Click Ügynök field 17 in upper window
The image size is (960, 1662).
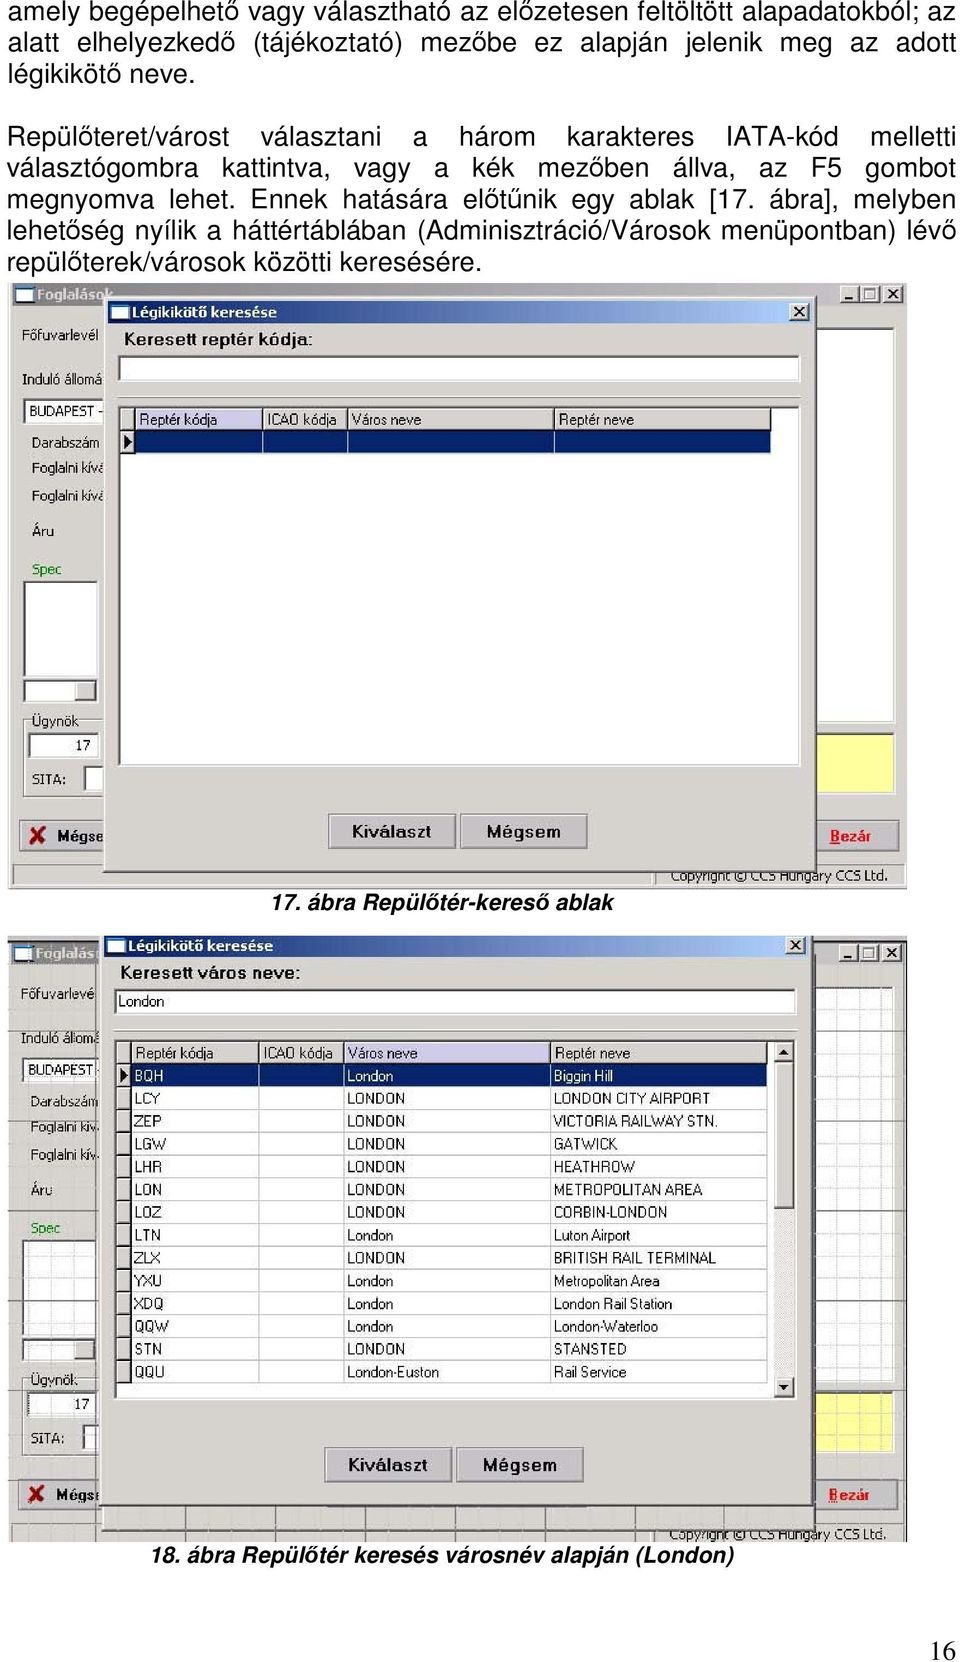pyautogui.click(x=64, y=745)
